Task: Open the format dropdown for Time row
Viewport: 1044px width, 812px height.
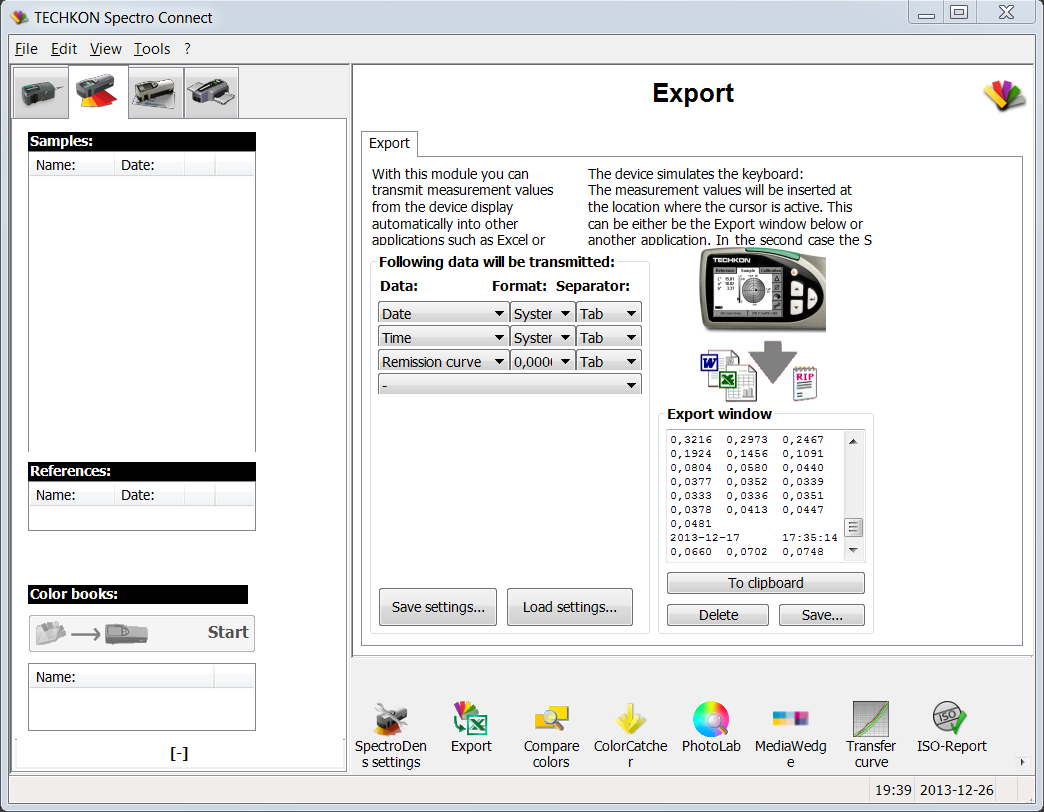Action: click(x=541, y=337)
